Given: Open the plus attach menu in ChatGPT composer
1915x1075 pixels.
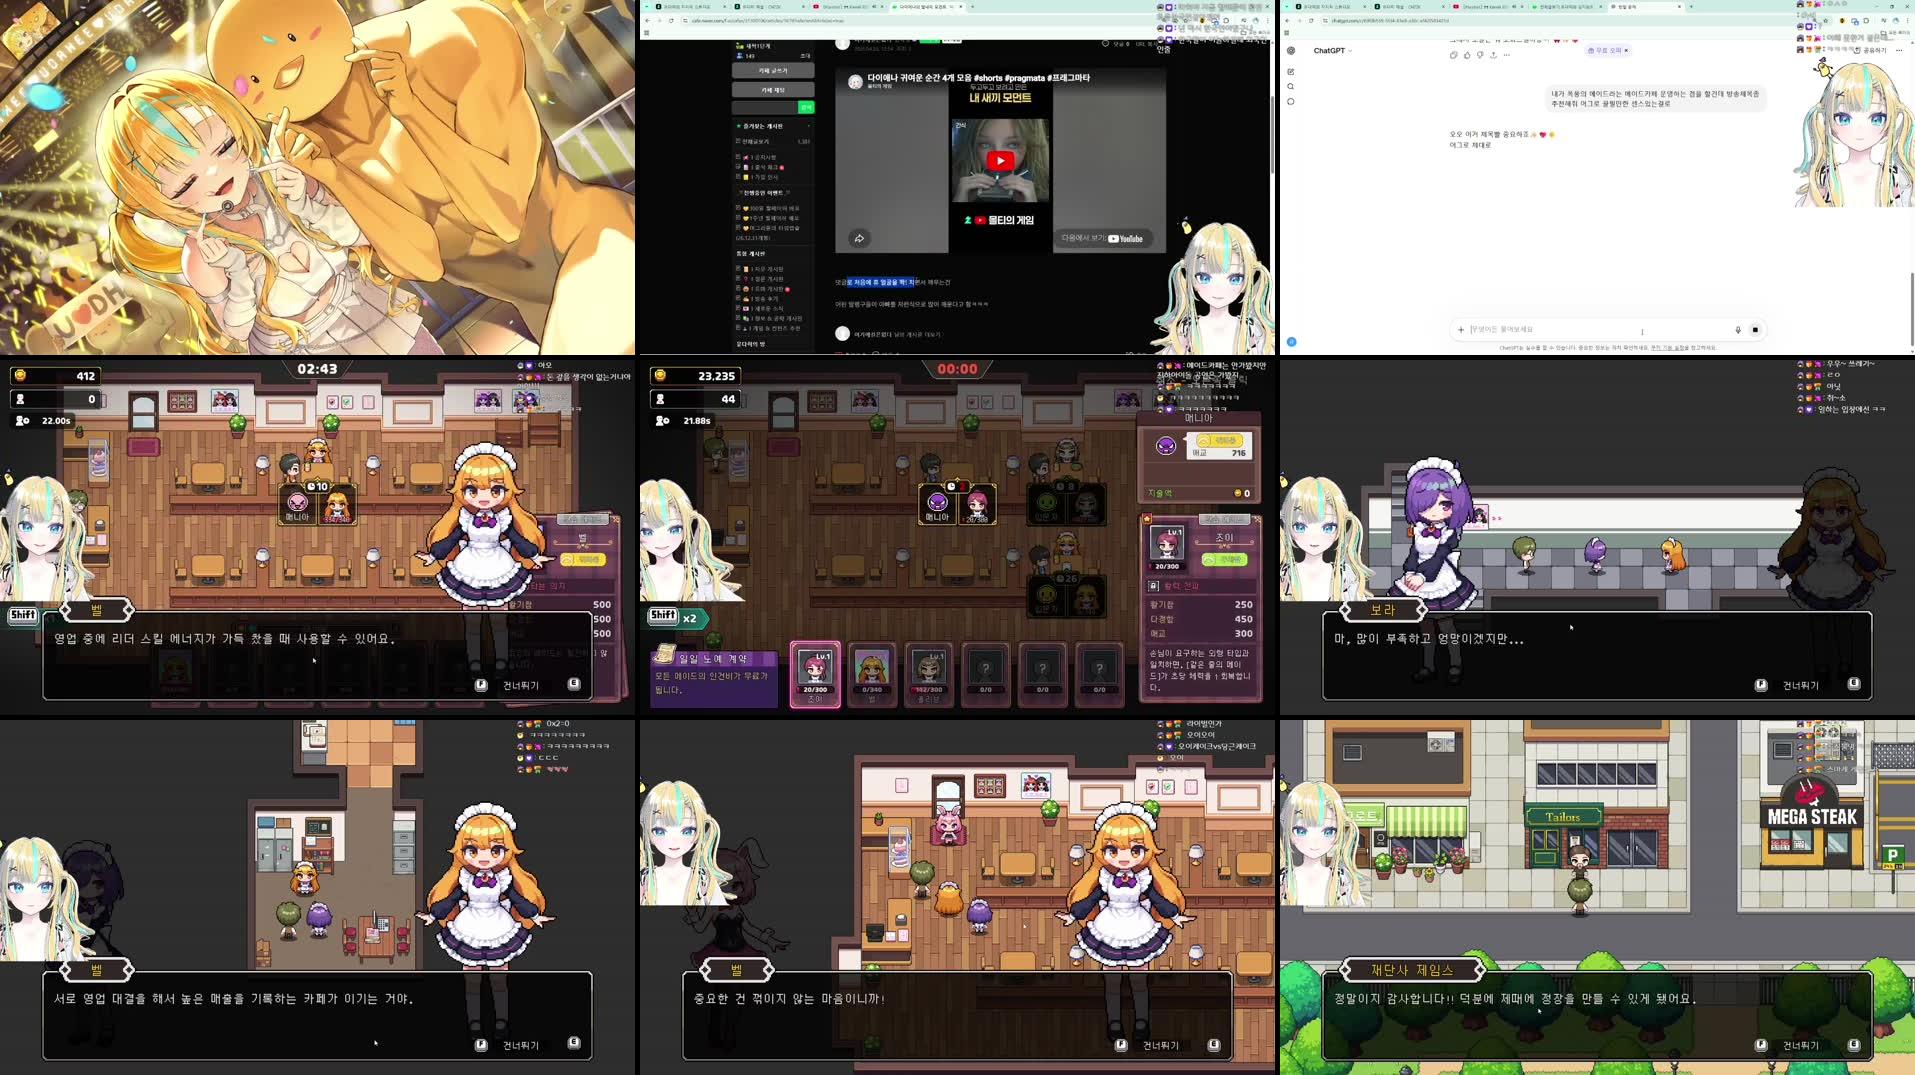Looking at the screenshot, I should [x=1461, y=330].
